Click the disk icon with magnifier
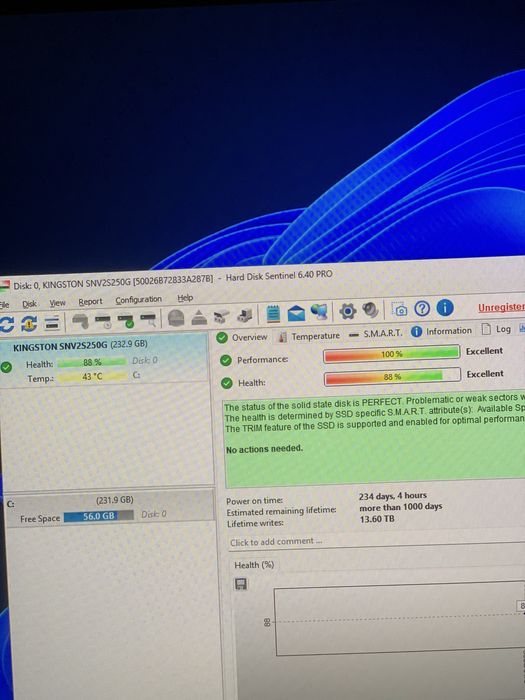This screenshot has width=525, height=700. tap(148, 320)
